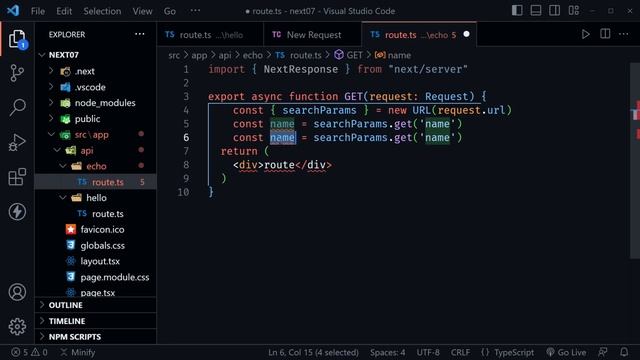Viewport: 640px width, 360px height.
Task: Open the View menu
Action: 142,11
